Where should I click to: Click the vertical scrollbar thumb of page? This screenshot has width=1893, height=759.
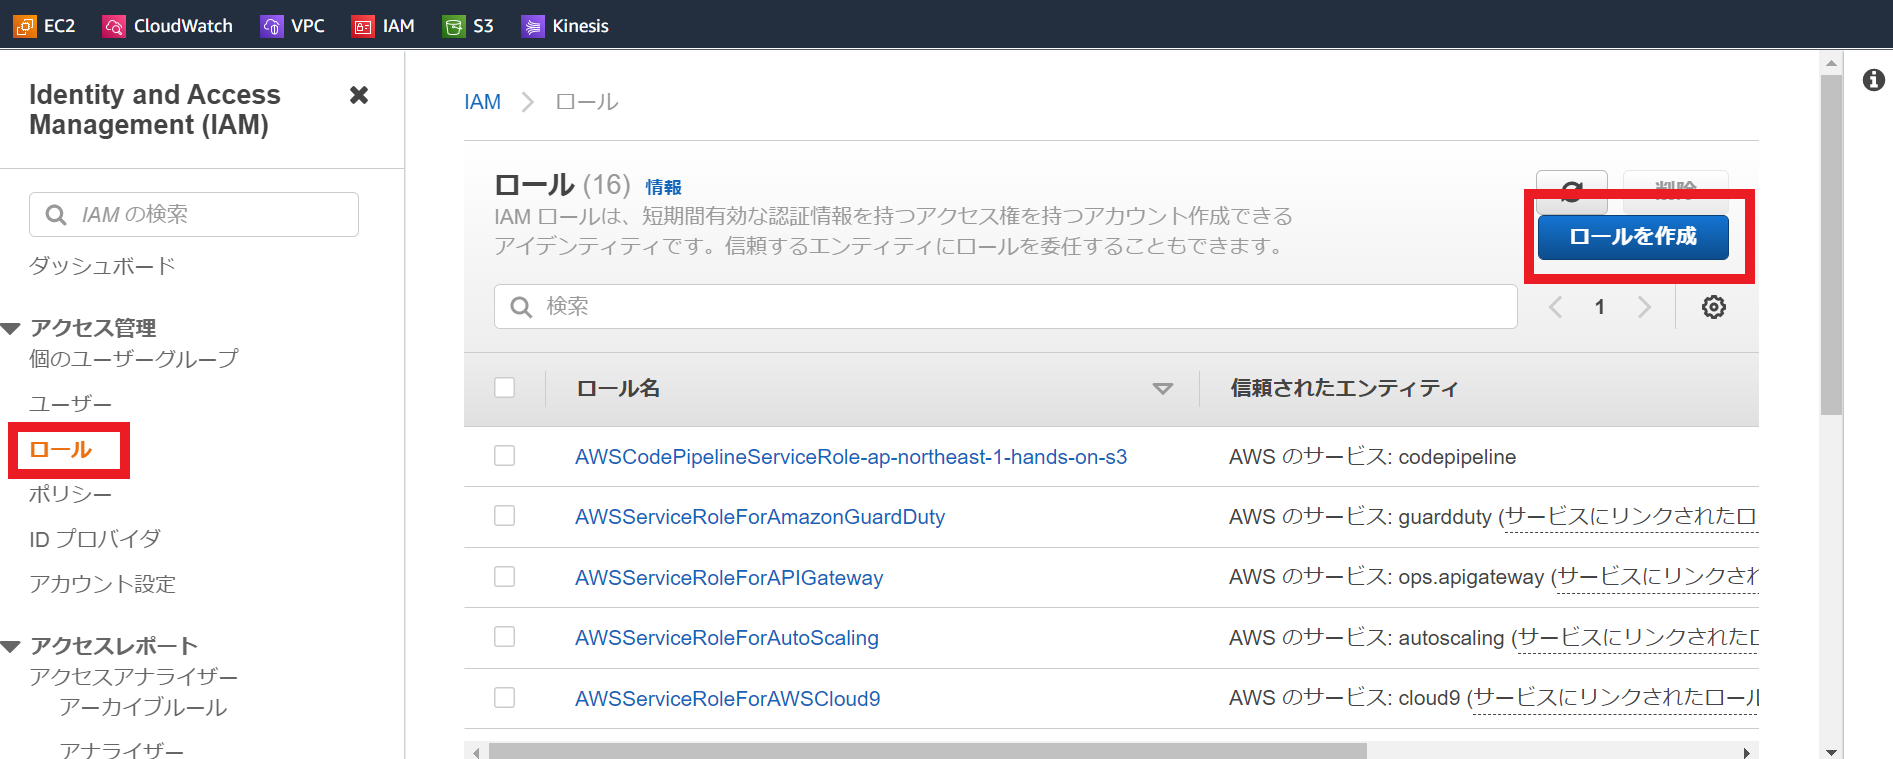[x=1831, y=245]
